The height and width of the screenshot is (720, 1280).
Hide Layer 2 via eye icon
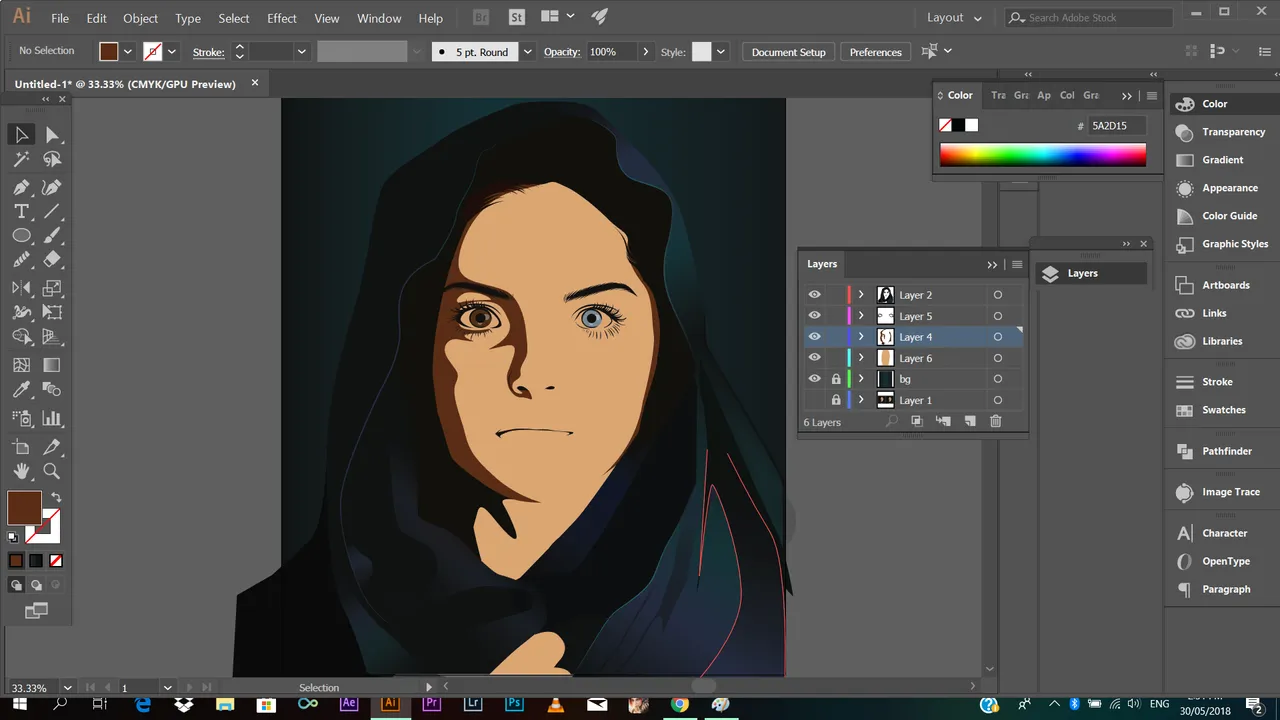pos(814,295)
